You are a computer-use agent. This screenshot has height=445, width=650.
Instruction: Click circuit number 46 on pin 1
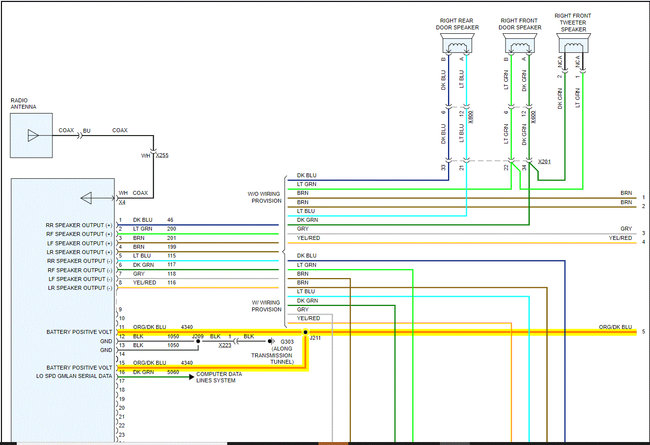(x=170, y=220)
